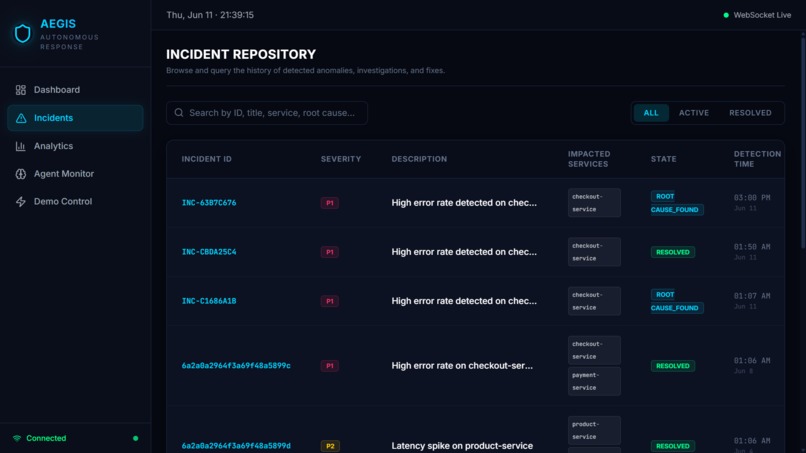Click P1 severity badge of INC-63B7C676
The image size is (806, 453).
coord(329,203)
